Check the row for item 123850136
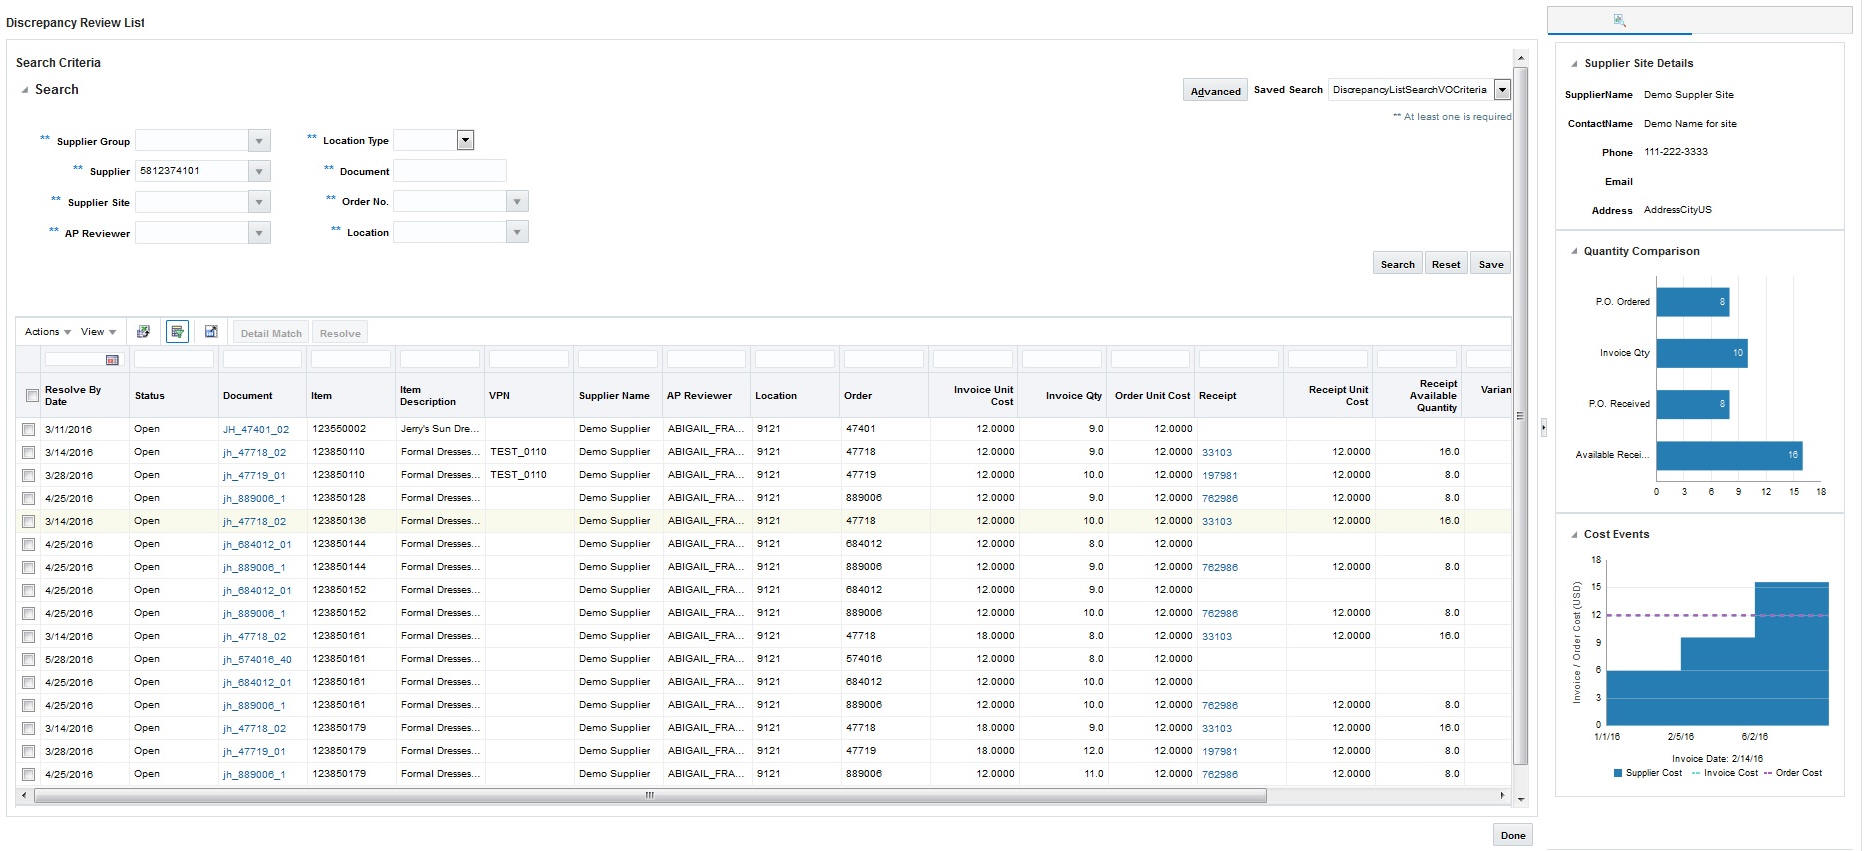The height and width of the screenshot is (851, 1866). coord(29,522)
